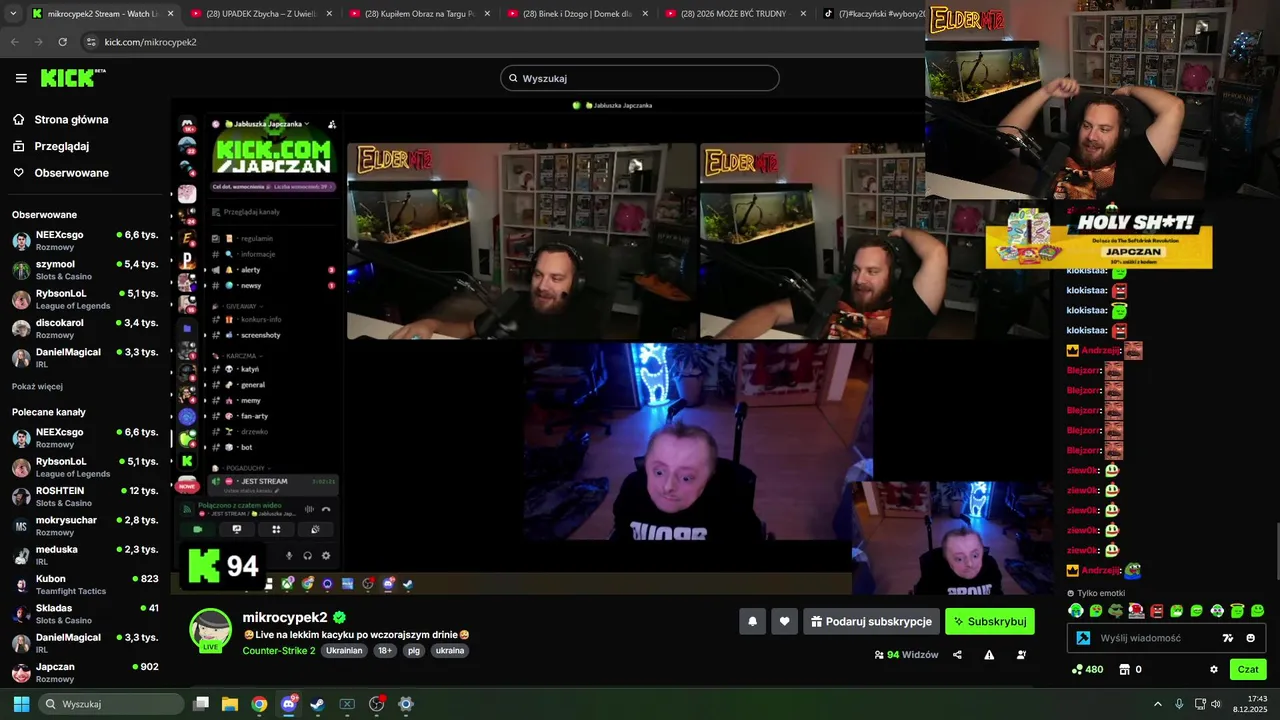Click the 94 Widzów viewer count
The image size is (1280, 720).
pyautogui.click(x=906, y=655)
